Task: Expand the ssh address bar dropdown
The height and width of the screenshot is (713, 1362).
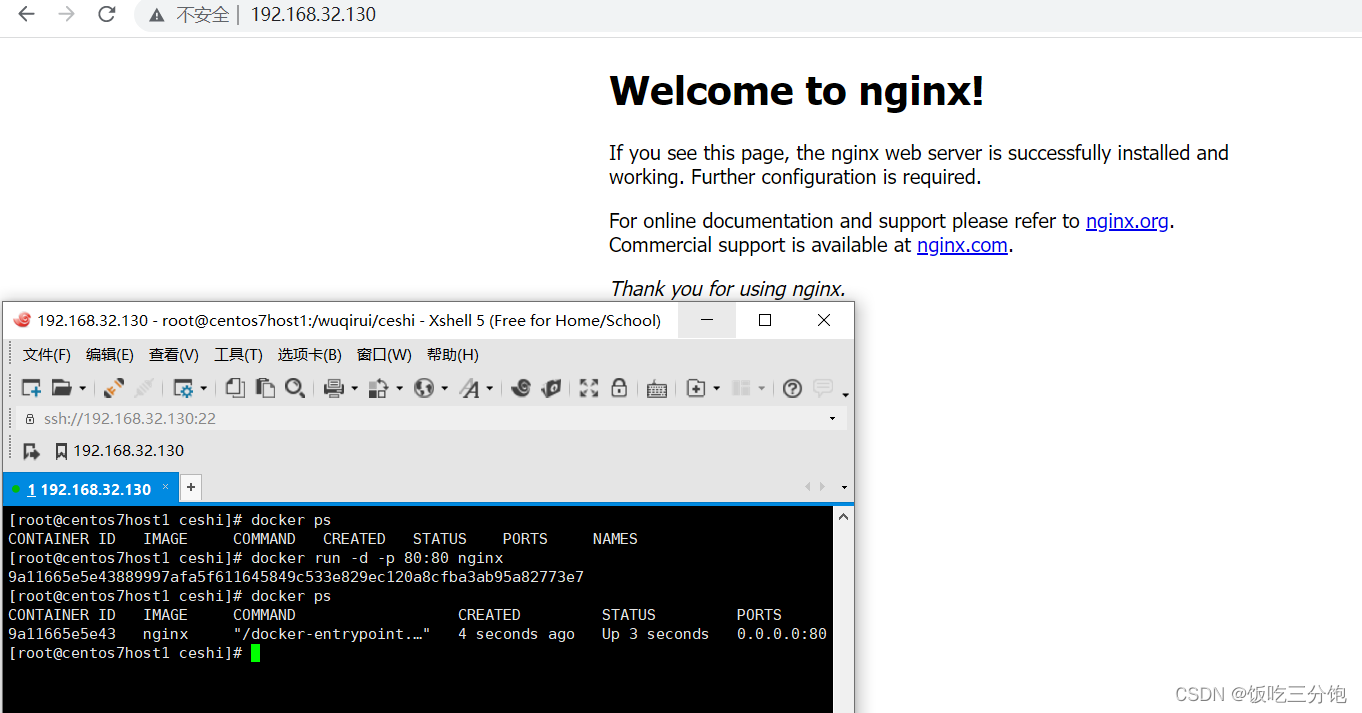Action: [832, 418]
